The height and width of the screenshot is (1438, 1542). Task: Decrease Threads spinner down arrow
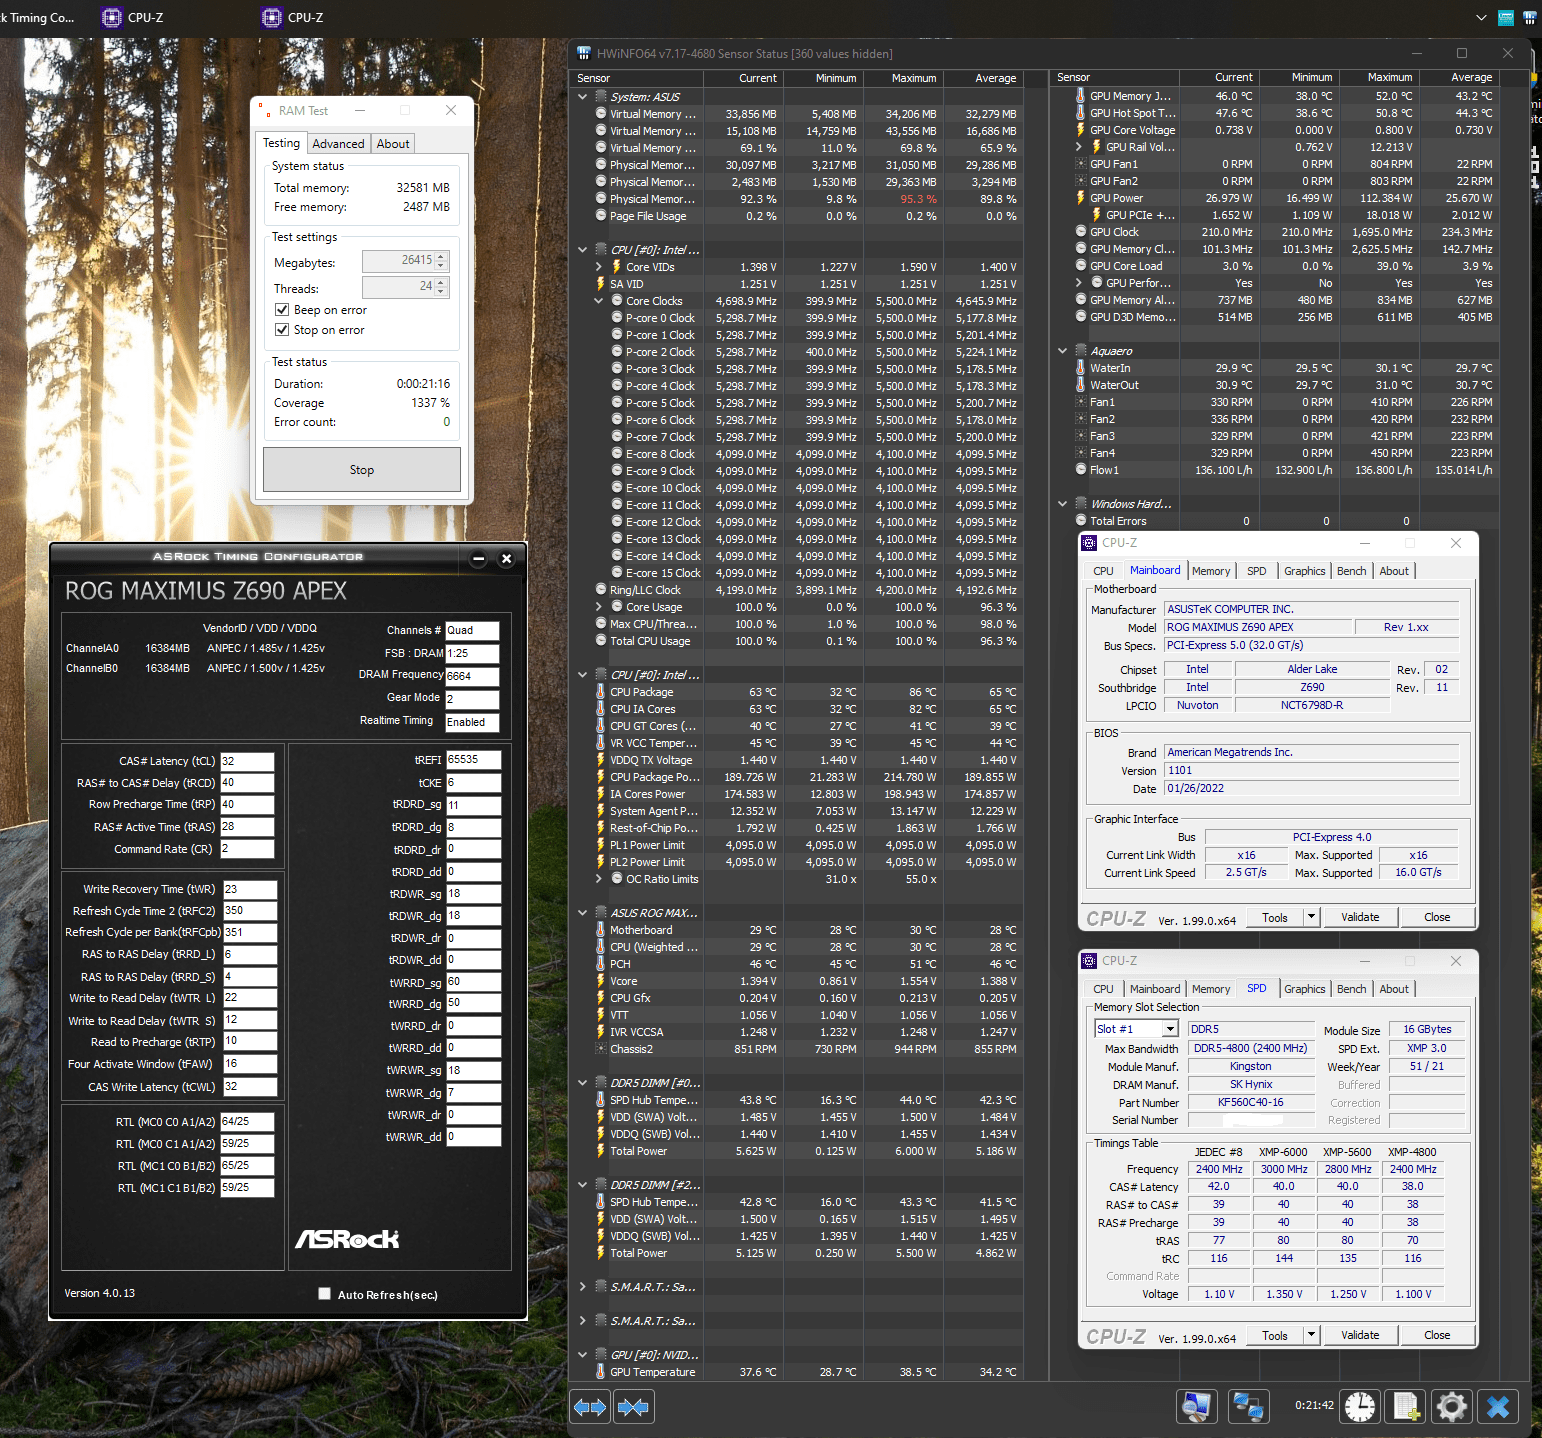[x=441, y=293]
